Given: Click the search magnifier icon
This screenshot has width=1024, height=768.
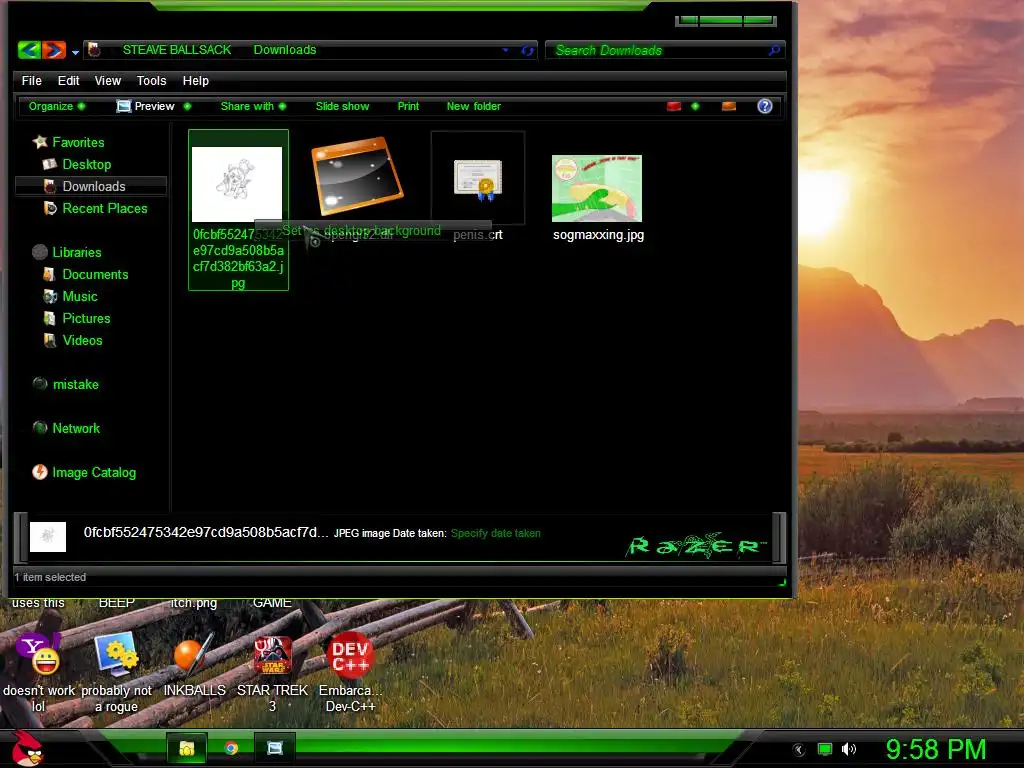Looking at the screenshot, I should point(774,50).
